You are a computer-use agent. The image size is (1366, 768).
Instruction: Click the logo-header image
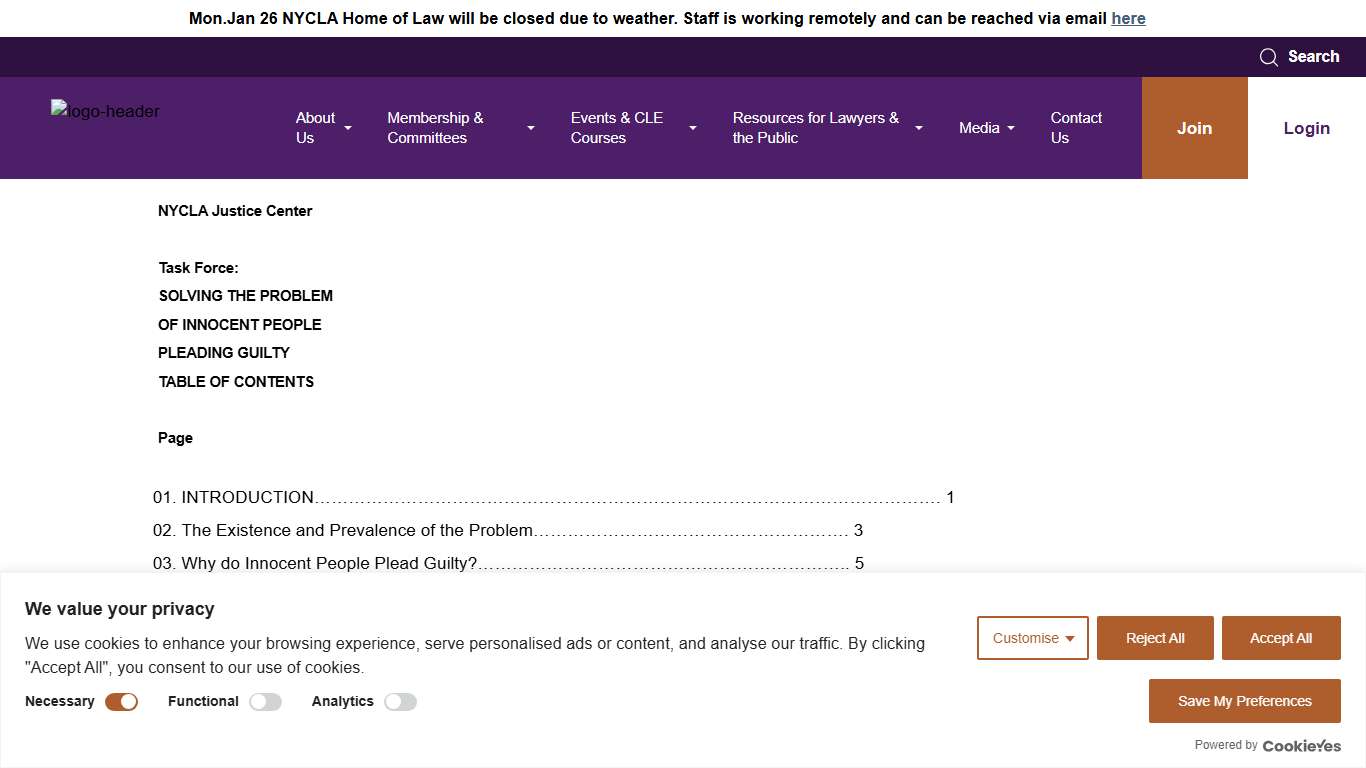[x=105, y=111]
